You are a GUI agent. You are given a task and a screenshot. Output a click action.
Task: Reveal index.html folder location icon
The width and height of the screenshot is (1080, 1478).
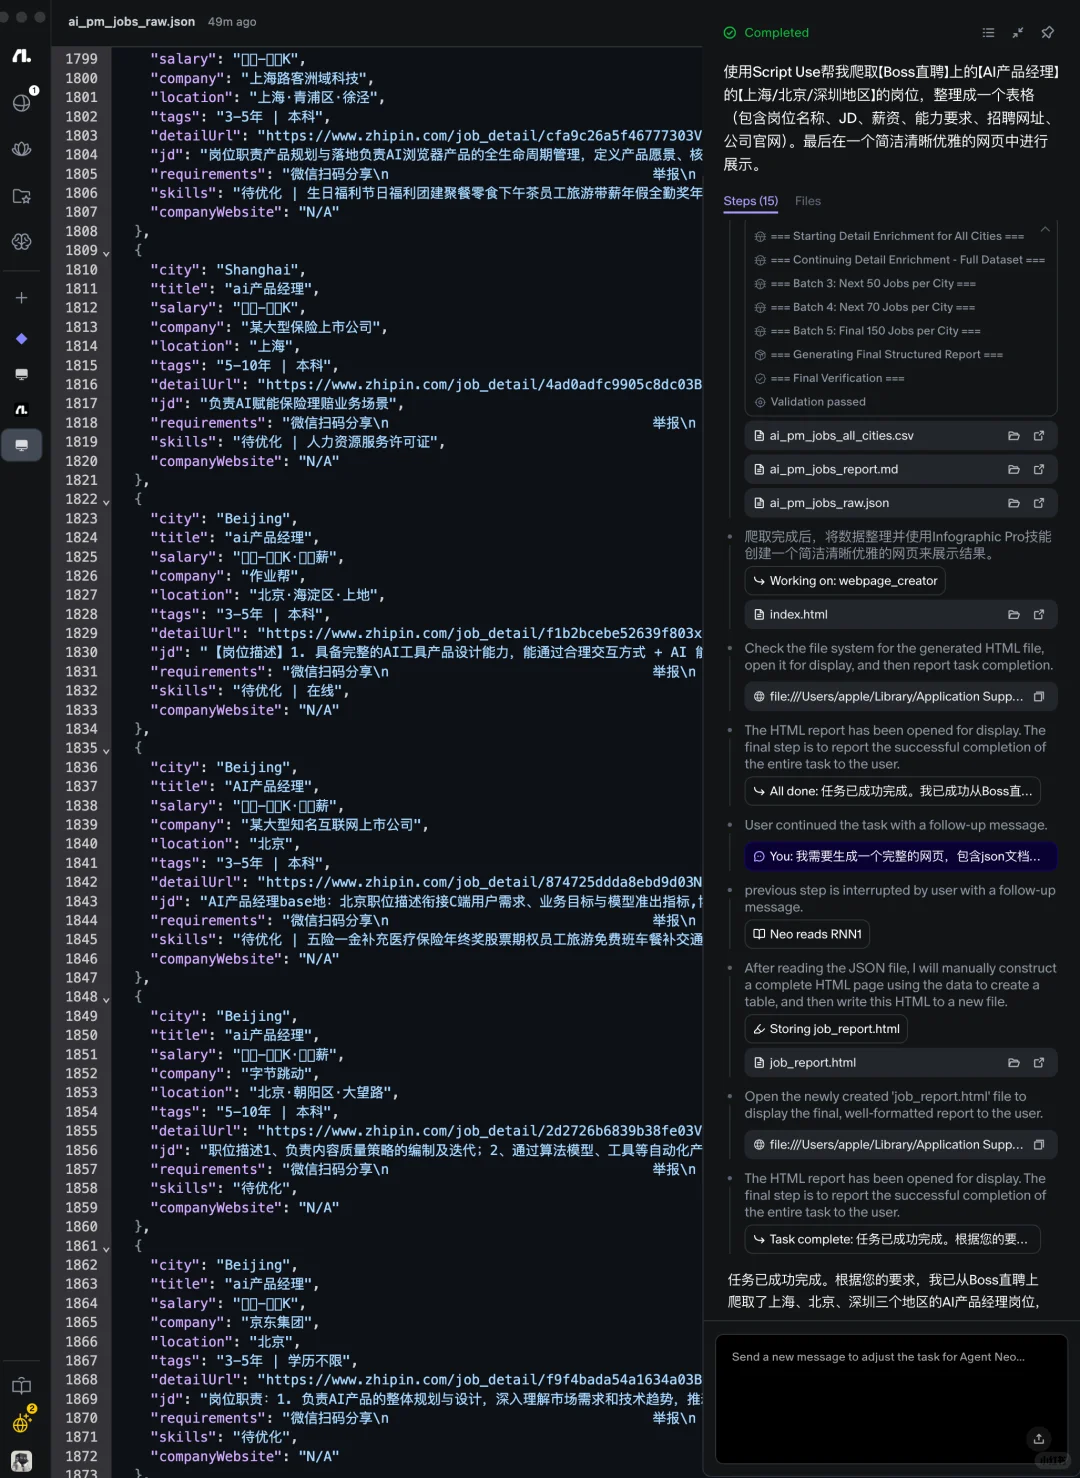1013,615
